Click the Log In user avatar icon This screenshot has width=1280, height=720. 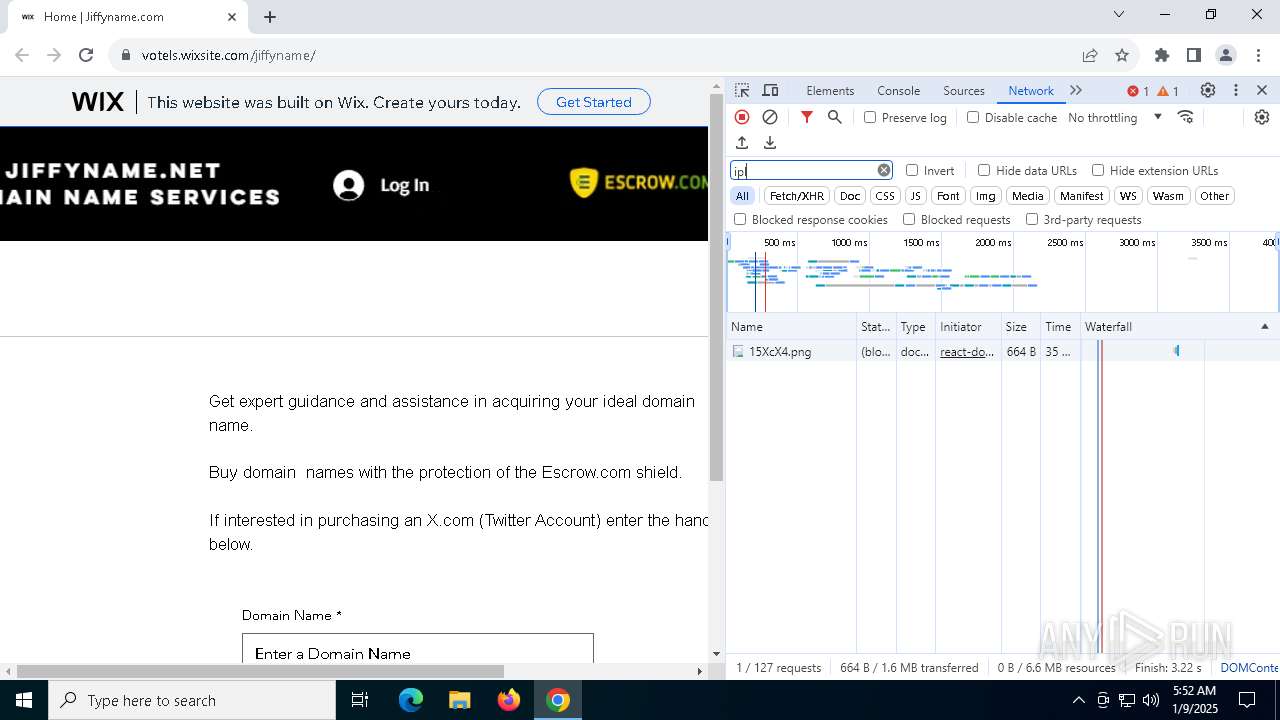click(348, 185)
